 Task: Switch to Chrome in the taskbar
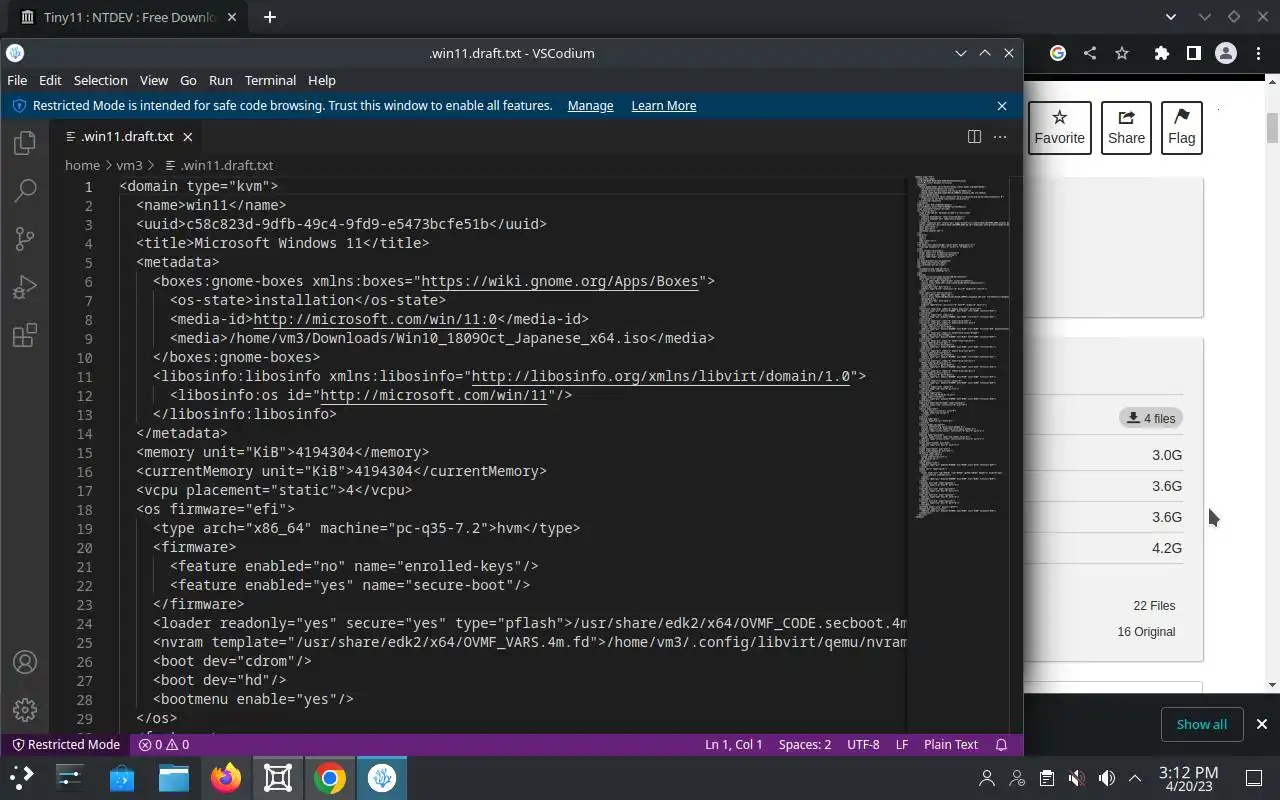pyautogui.click(x=330, y=777)
